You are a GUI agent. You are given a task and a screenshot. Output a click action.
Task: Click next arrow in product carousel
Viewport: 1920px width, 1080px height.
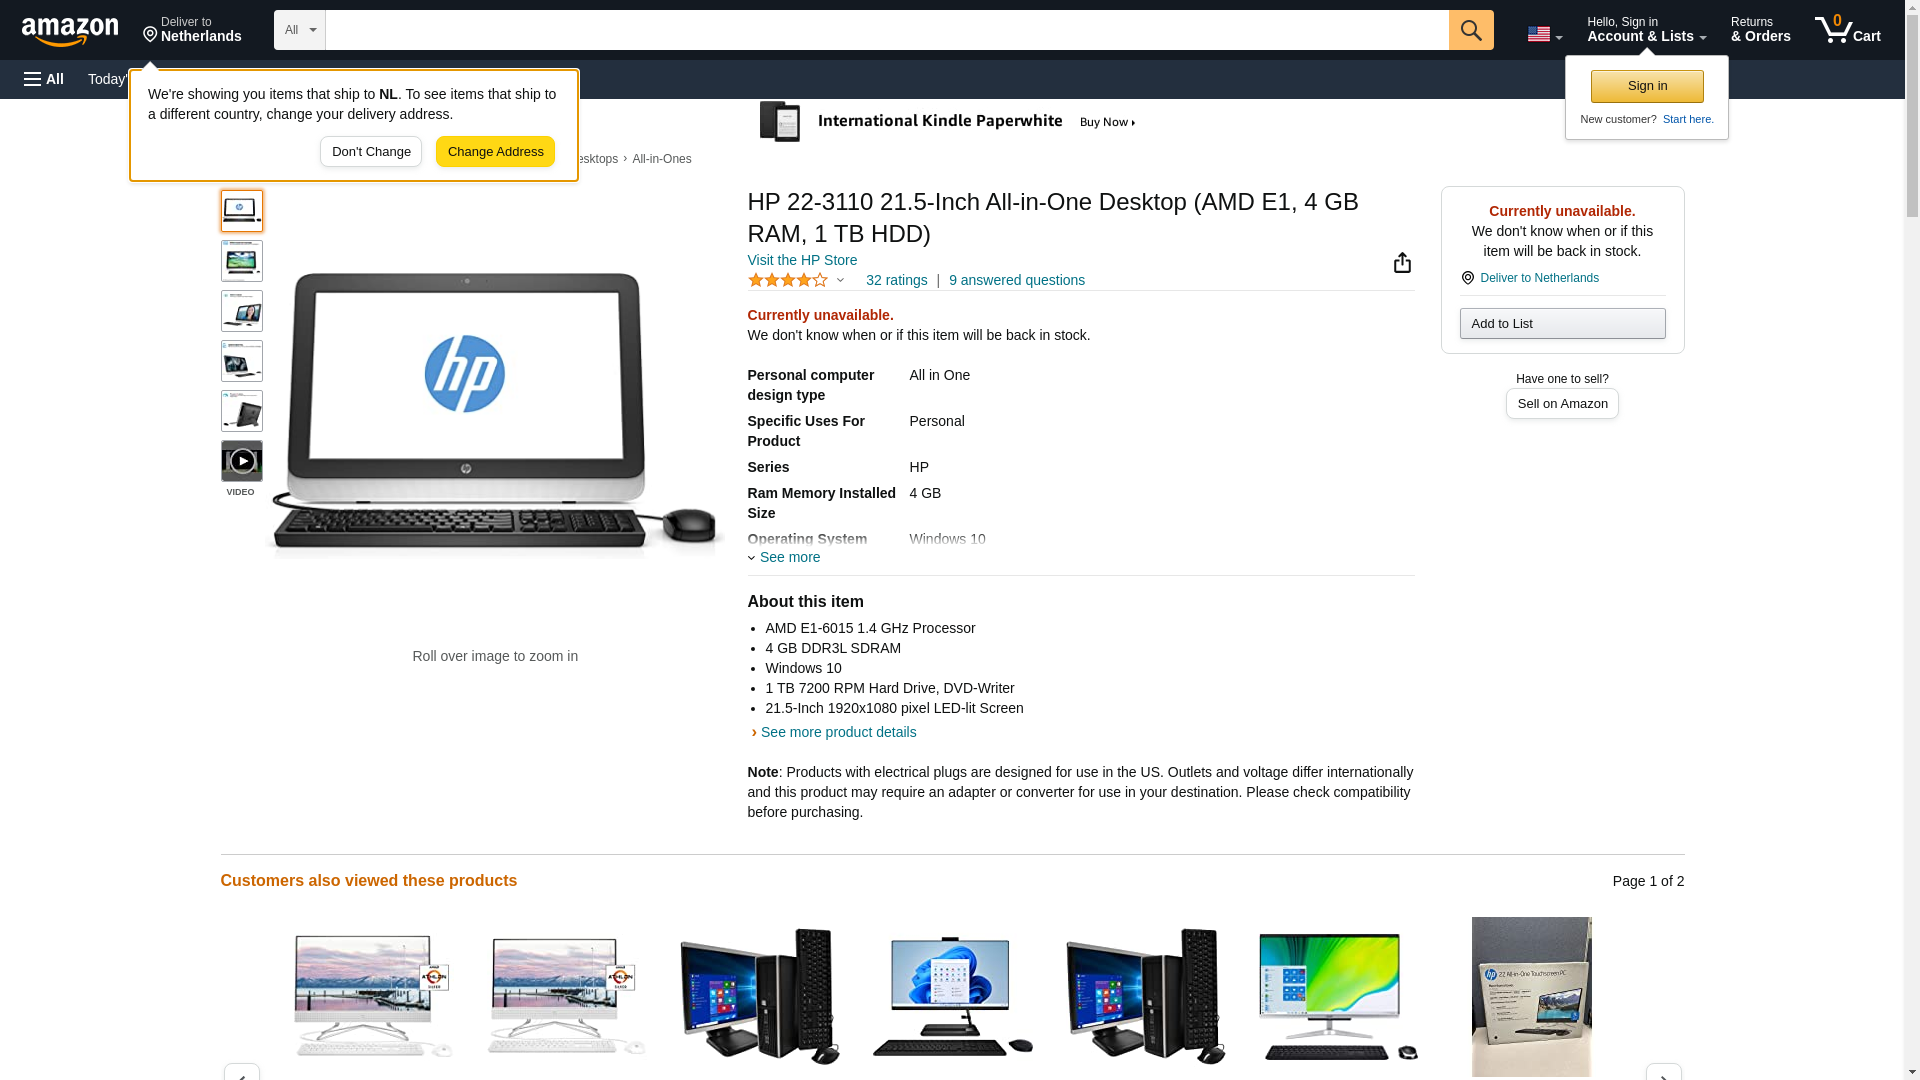pos(1663,1072)
